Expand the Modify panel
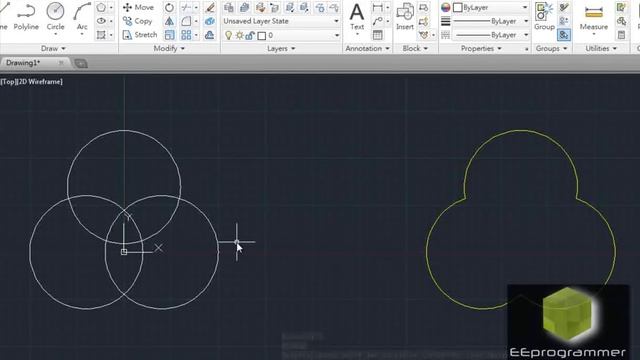The width and height of the screenshot is (640, 360). (169, 48)
